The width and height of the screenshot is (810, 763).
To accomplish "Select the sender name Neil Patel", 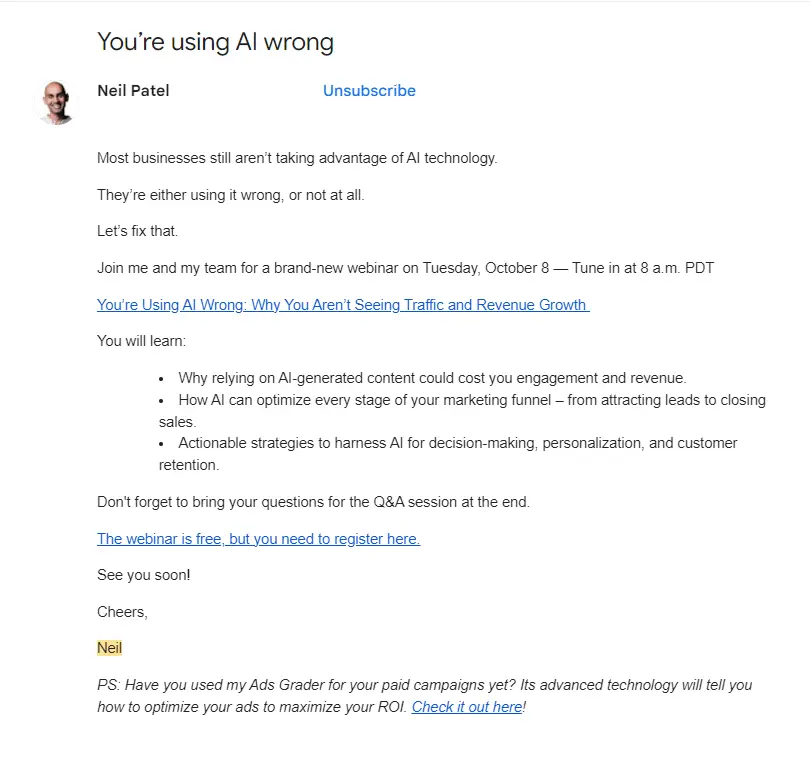I will pos(133,91).
